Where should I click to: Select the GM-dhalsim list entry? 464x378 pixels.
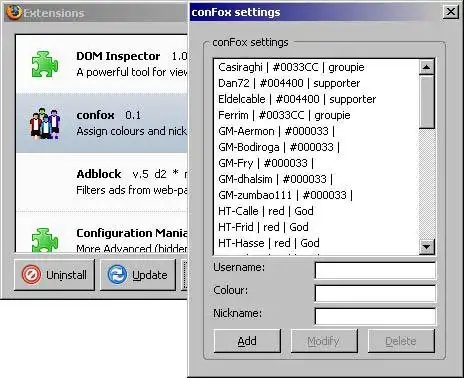pos(316,179)
